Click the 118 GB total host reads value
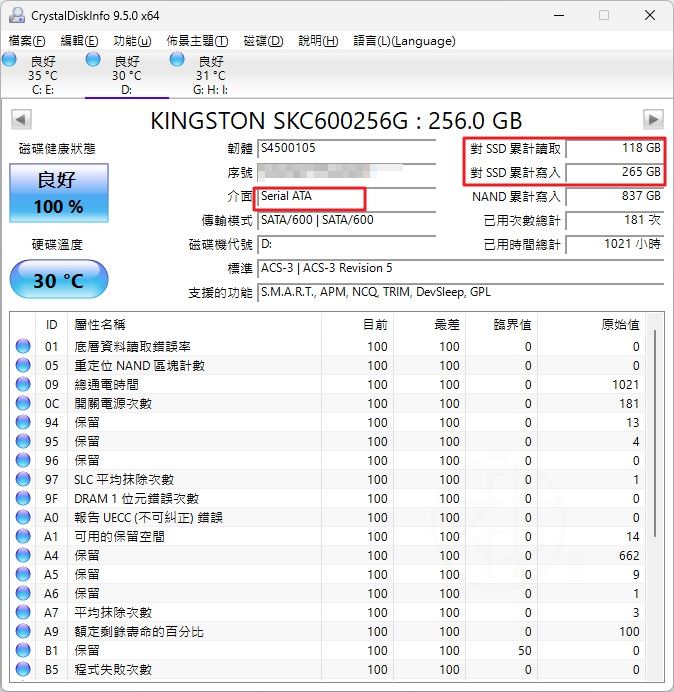Screen dimensions: 674x692 coord(615,148)
